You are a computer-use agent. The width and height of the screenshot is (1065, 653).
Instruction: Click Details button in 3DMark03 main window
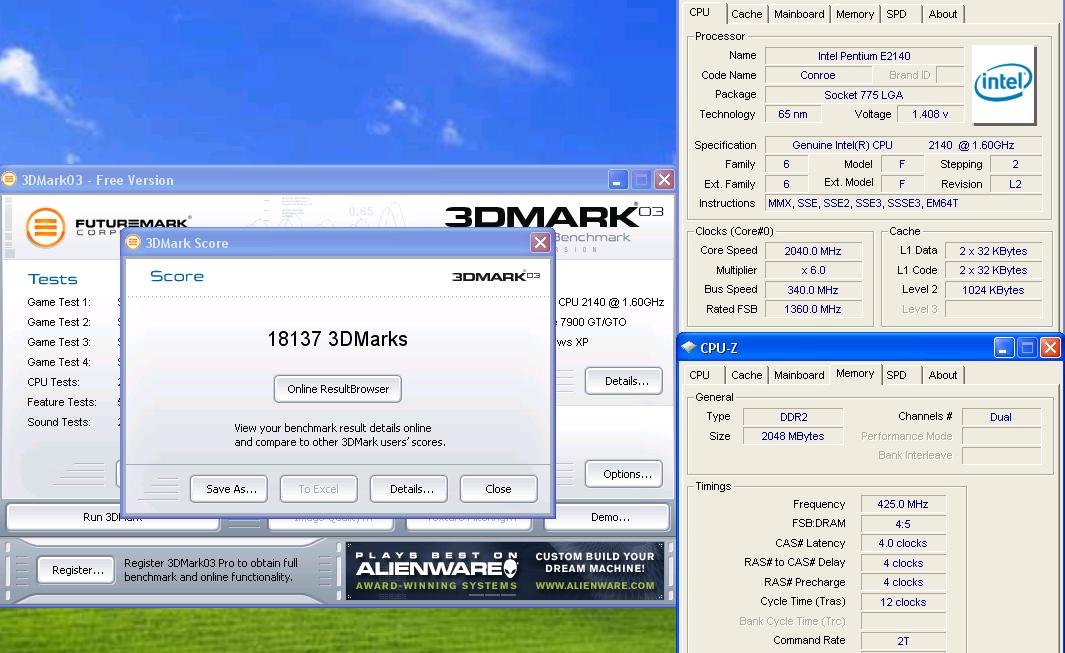624,381
